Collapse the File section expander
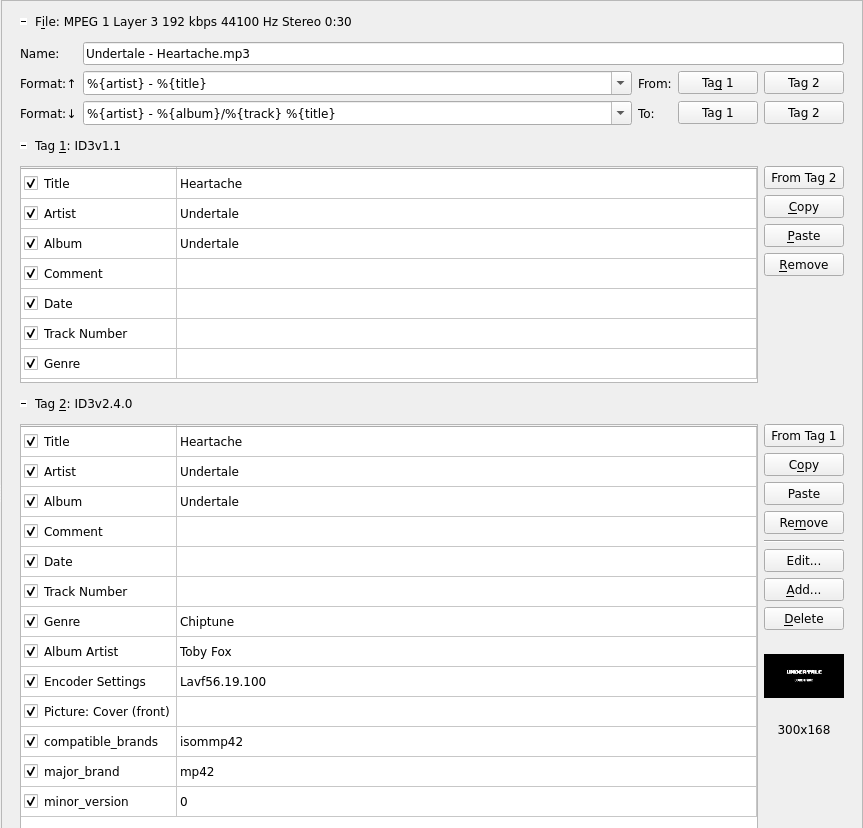The width and height of the screenshot is (863, 828). [x=23, y=21]
